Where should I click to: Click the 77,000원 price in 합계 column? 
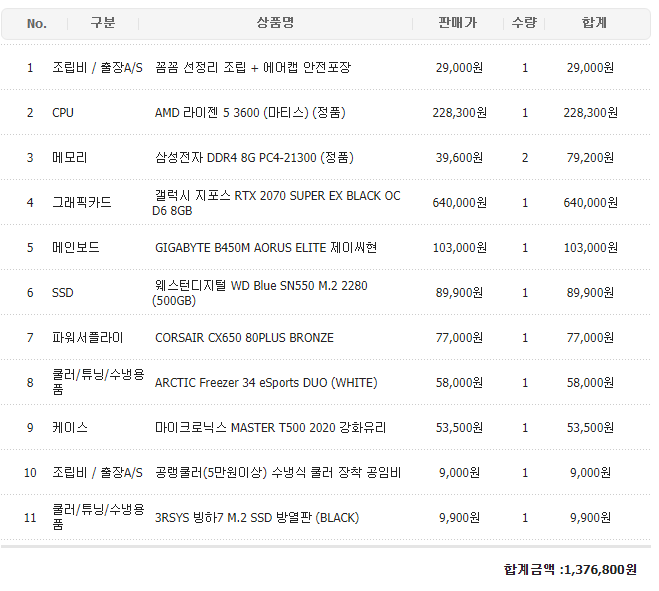coord(590,338)
